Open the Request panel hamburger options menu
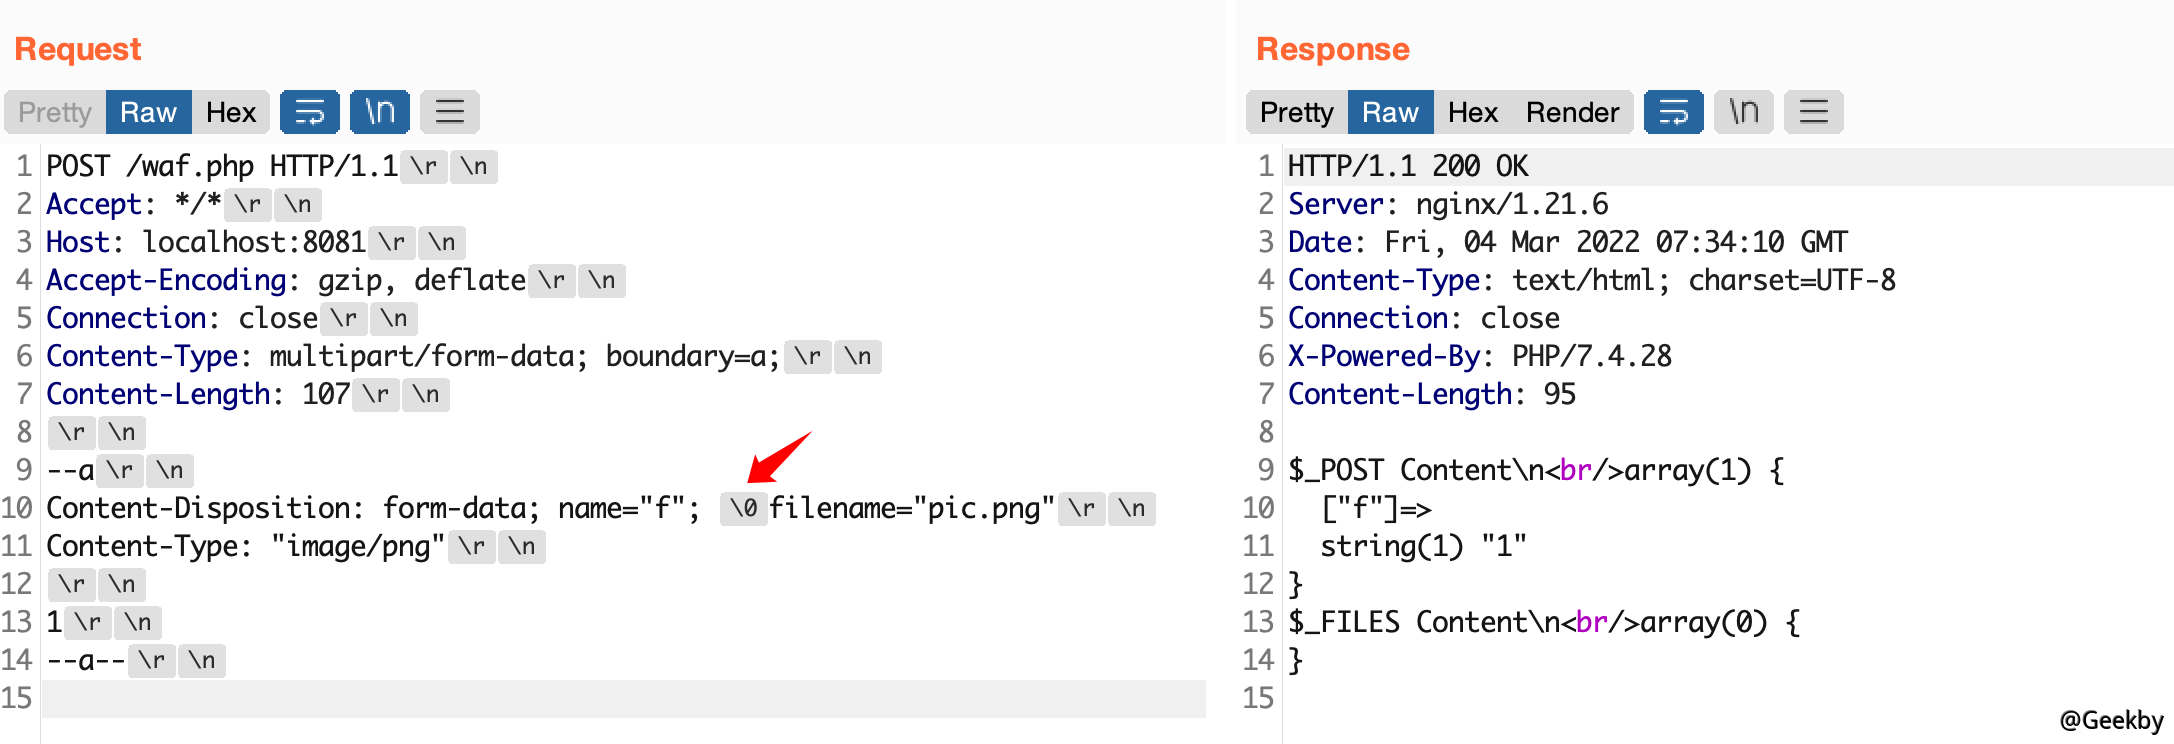 [449, 112]
